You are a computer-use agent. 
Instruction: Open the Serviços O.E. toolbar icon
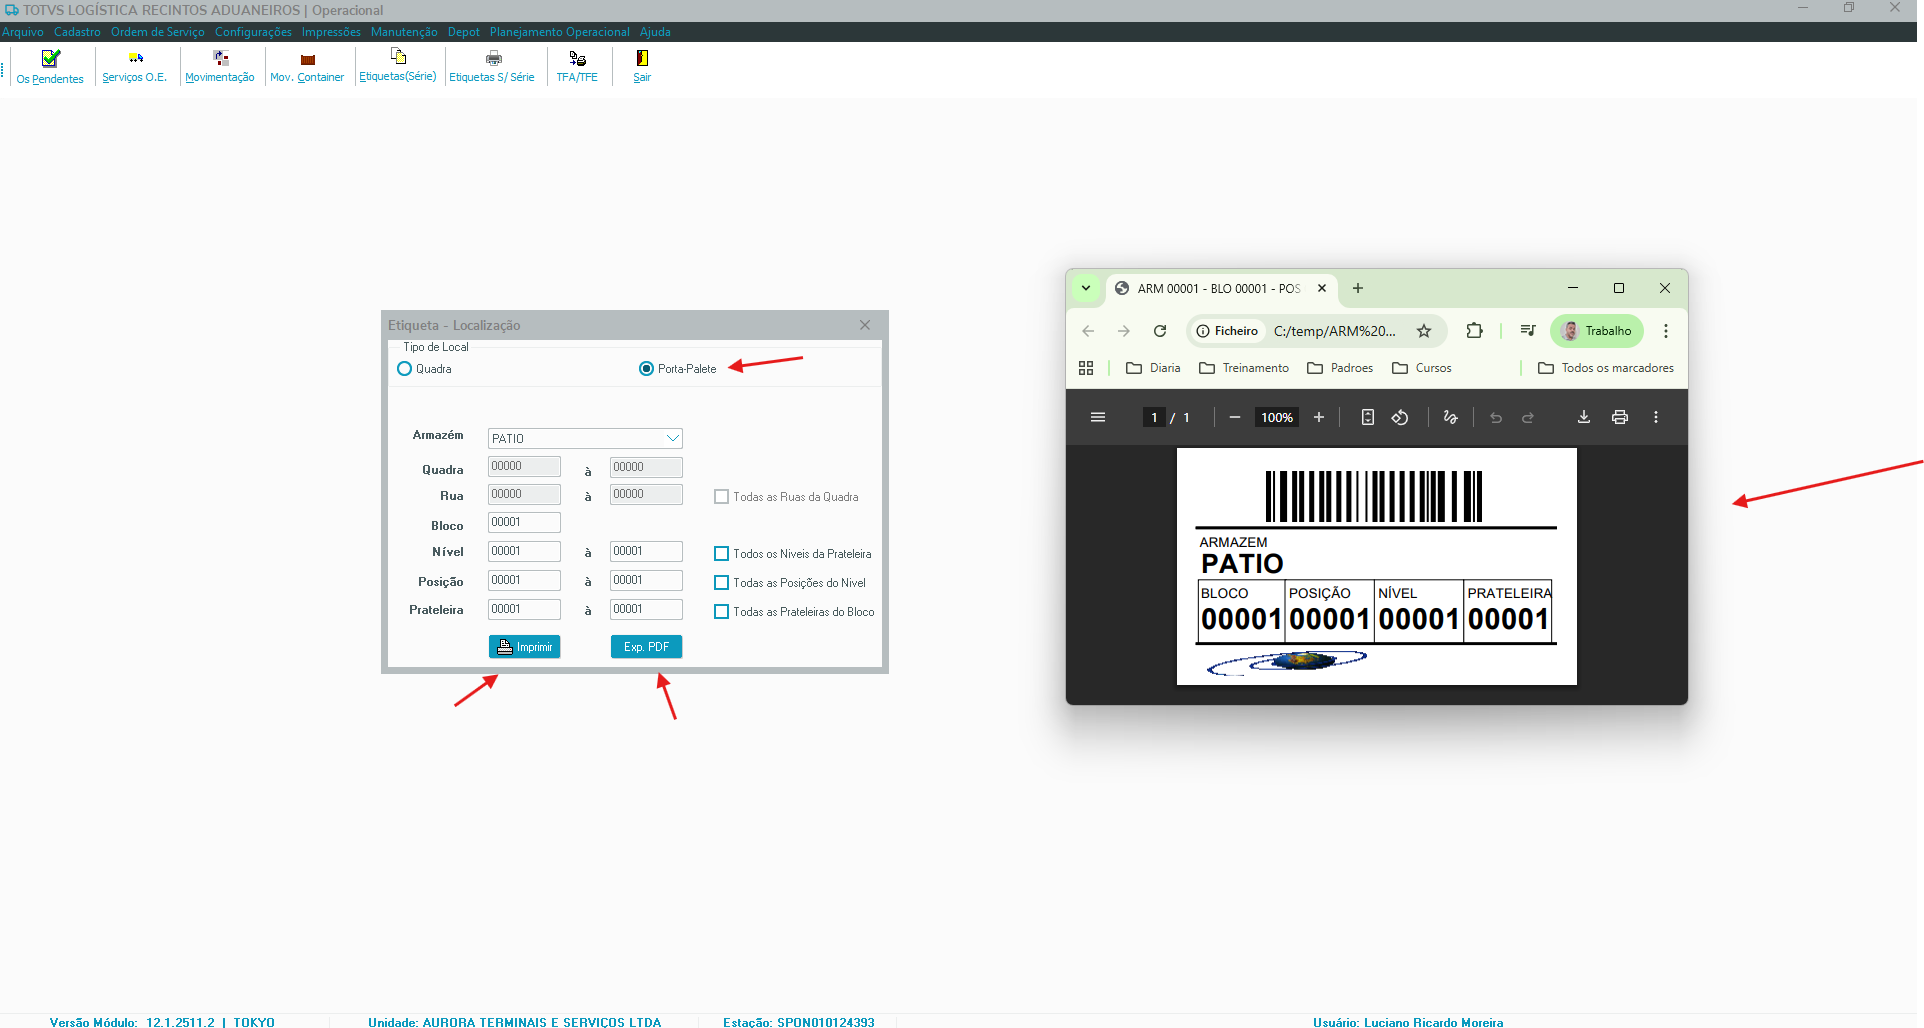135,66
